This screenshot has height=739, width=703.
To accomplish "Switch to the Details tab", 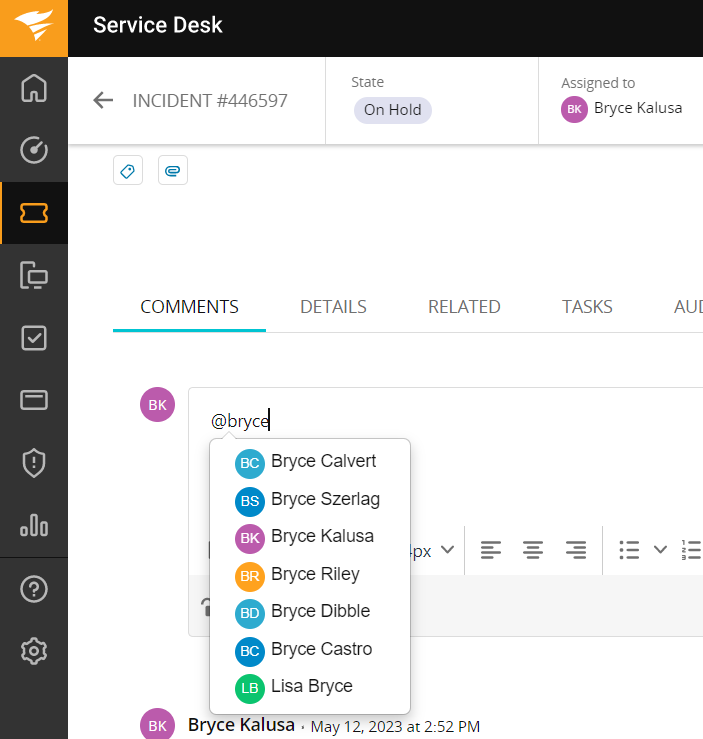I will click(x=333, y=307).
